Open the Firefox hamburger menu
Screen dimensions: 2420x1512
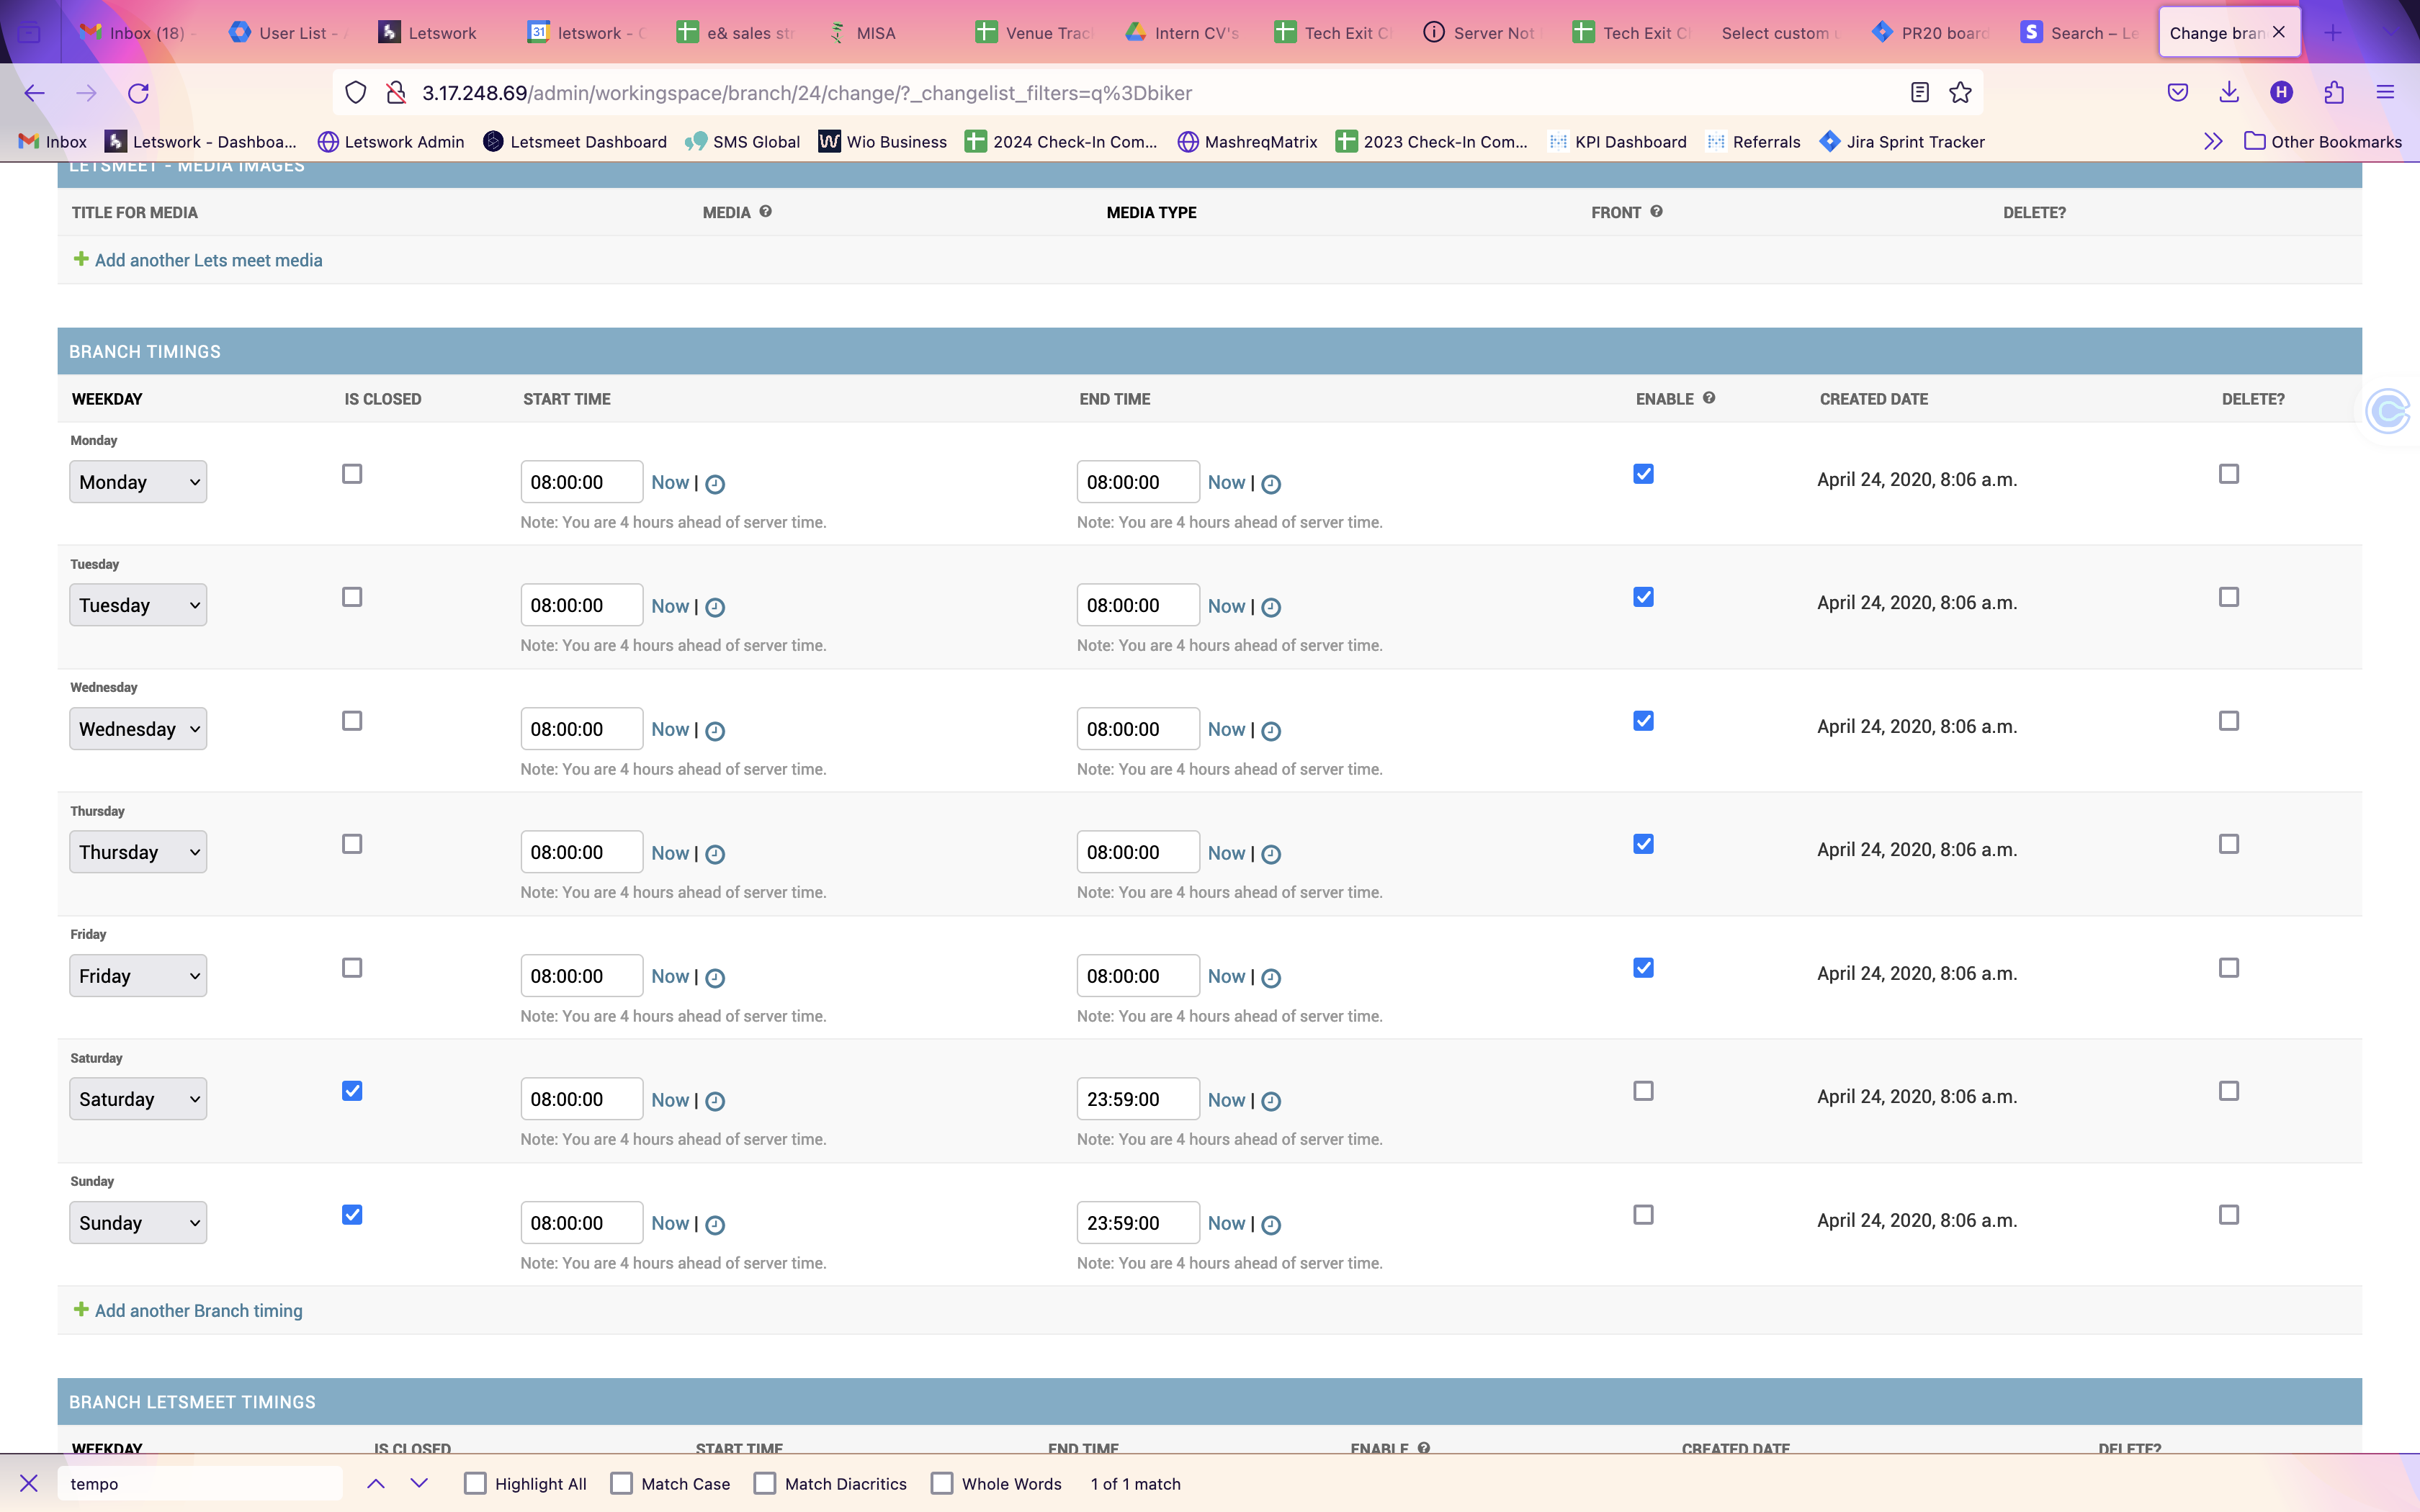(x=2385, y=93)
